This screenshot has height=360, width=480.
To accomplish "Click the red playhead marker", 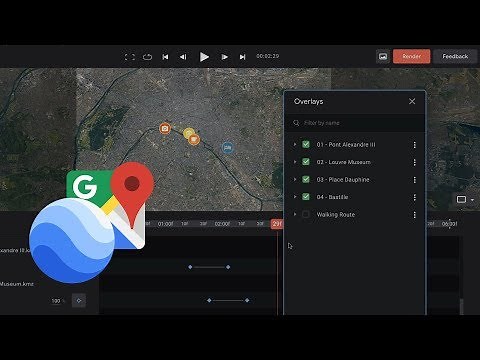I will (277, 224).
